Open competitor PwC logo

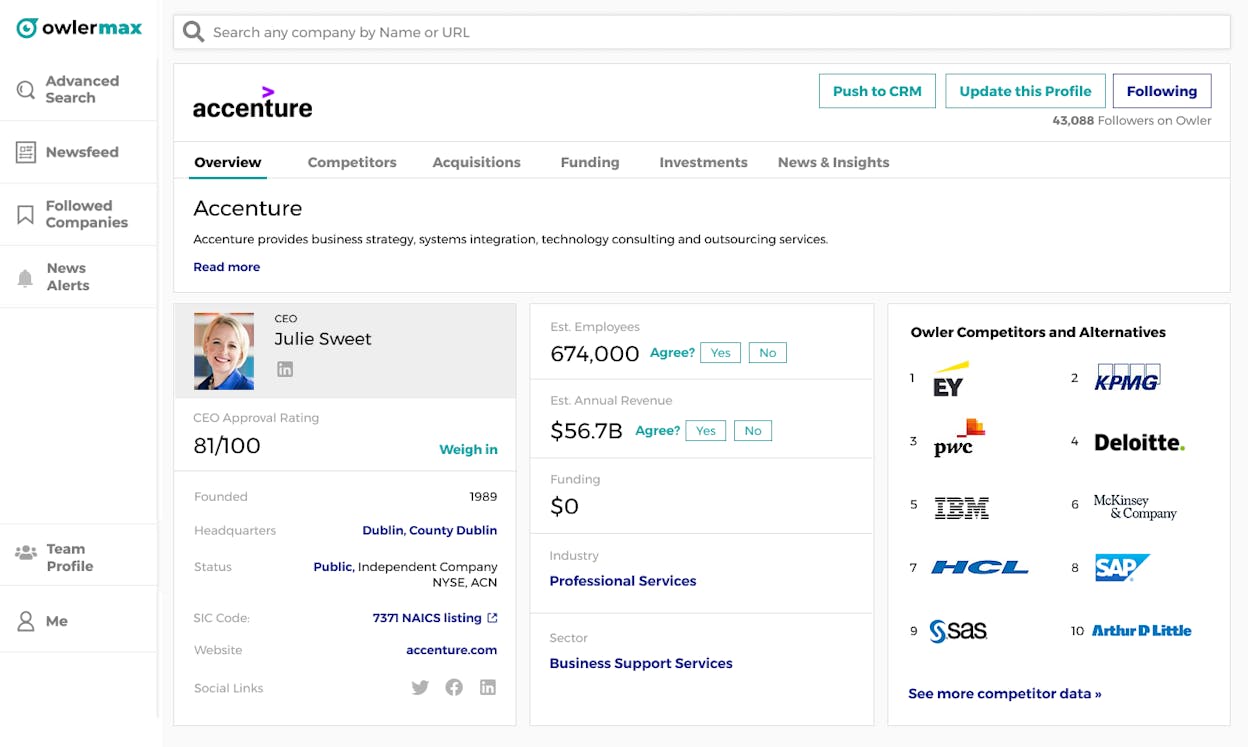(x=959, y=438)
